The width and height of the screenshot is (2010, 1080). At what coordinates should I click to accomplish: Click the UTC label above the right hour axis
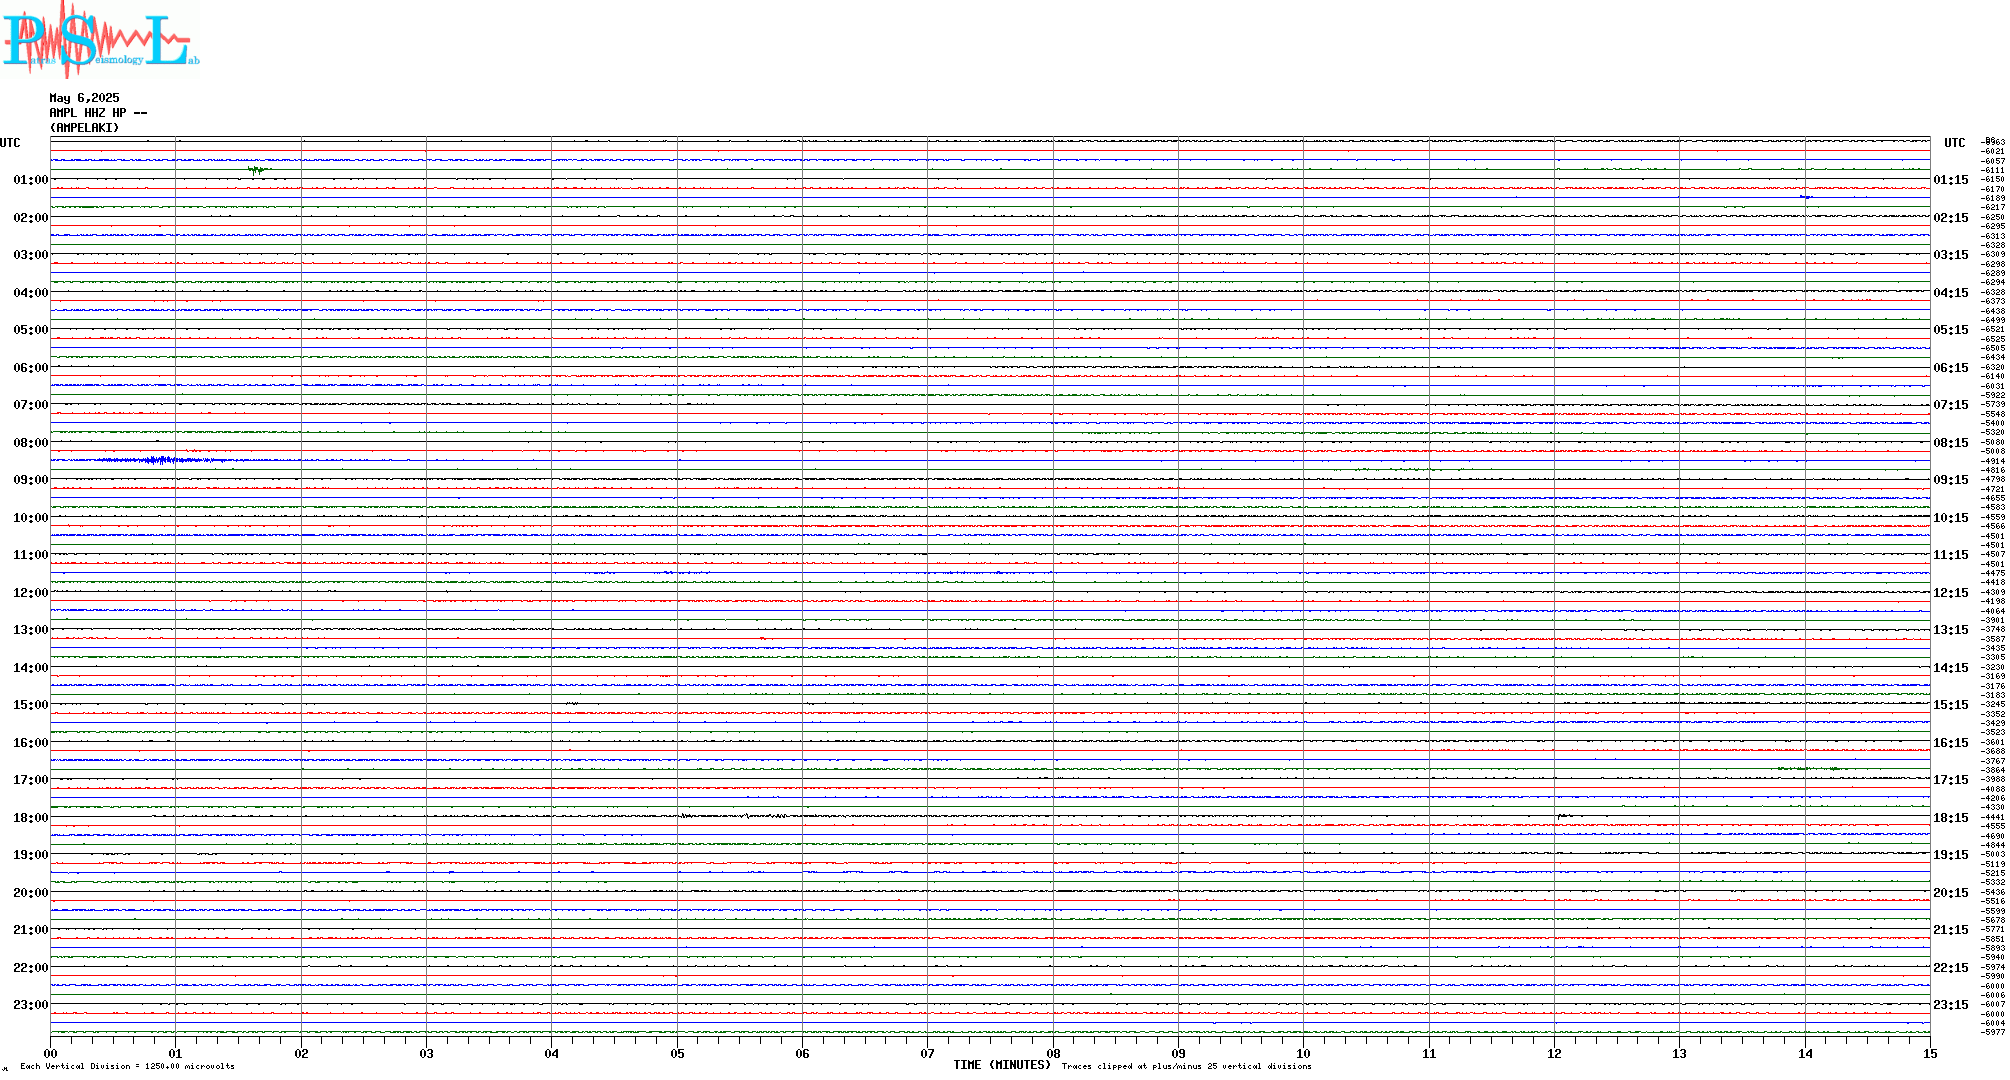tap(1954, 143)
